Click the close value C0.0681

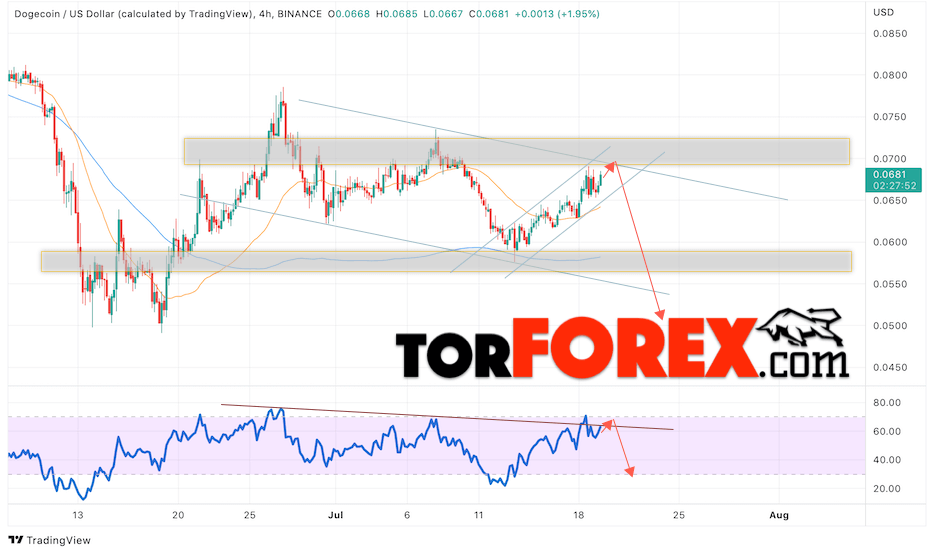tap(489, 14)
